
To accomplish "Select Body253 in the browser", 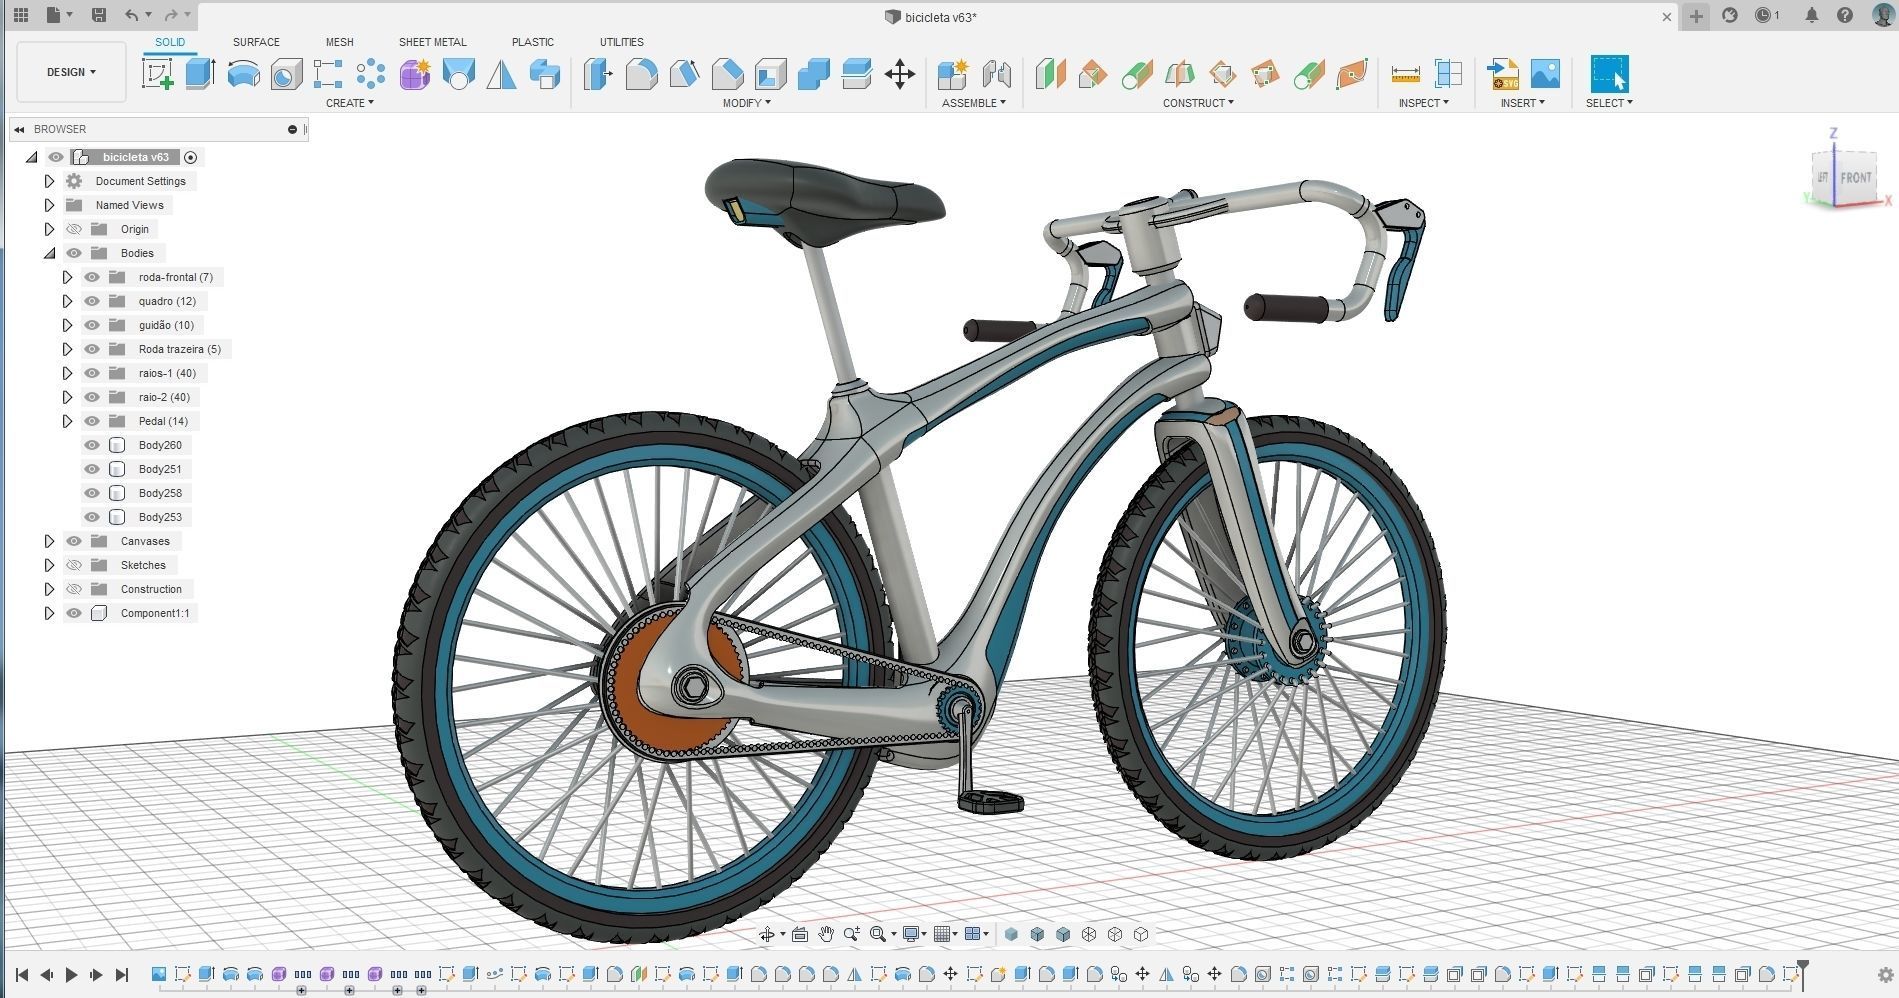I will [160, 517].
